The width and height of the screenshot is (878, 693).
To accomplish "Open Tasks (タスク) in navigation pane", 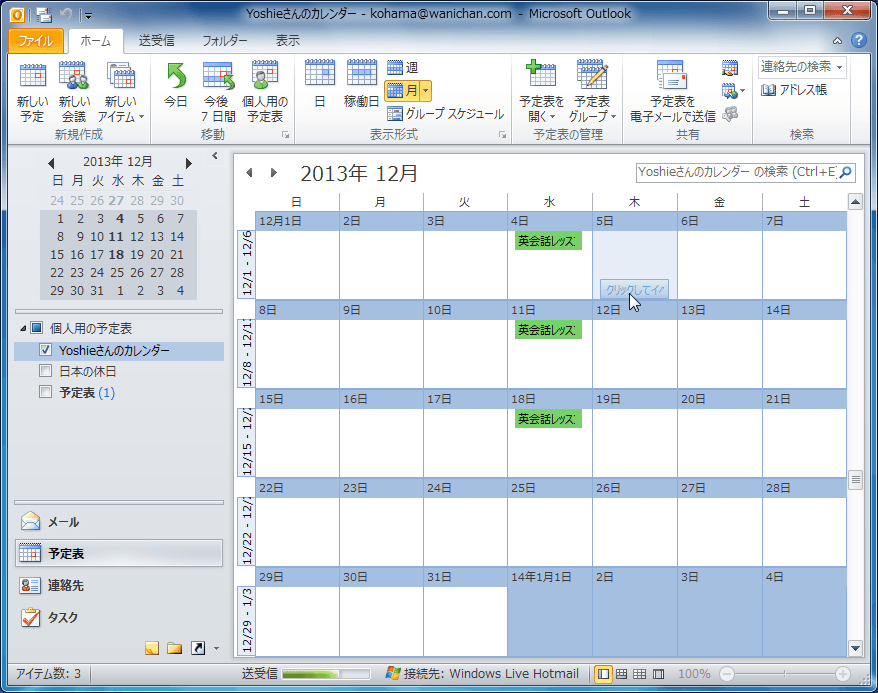I will tap(119, 617).
